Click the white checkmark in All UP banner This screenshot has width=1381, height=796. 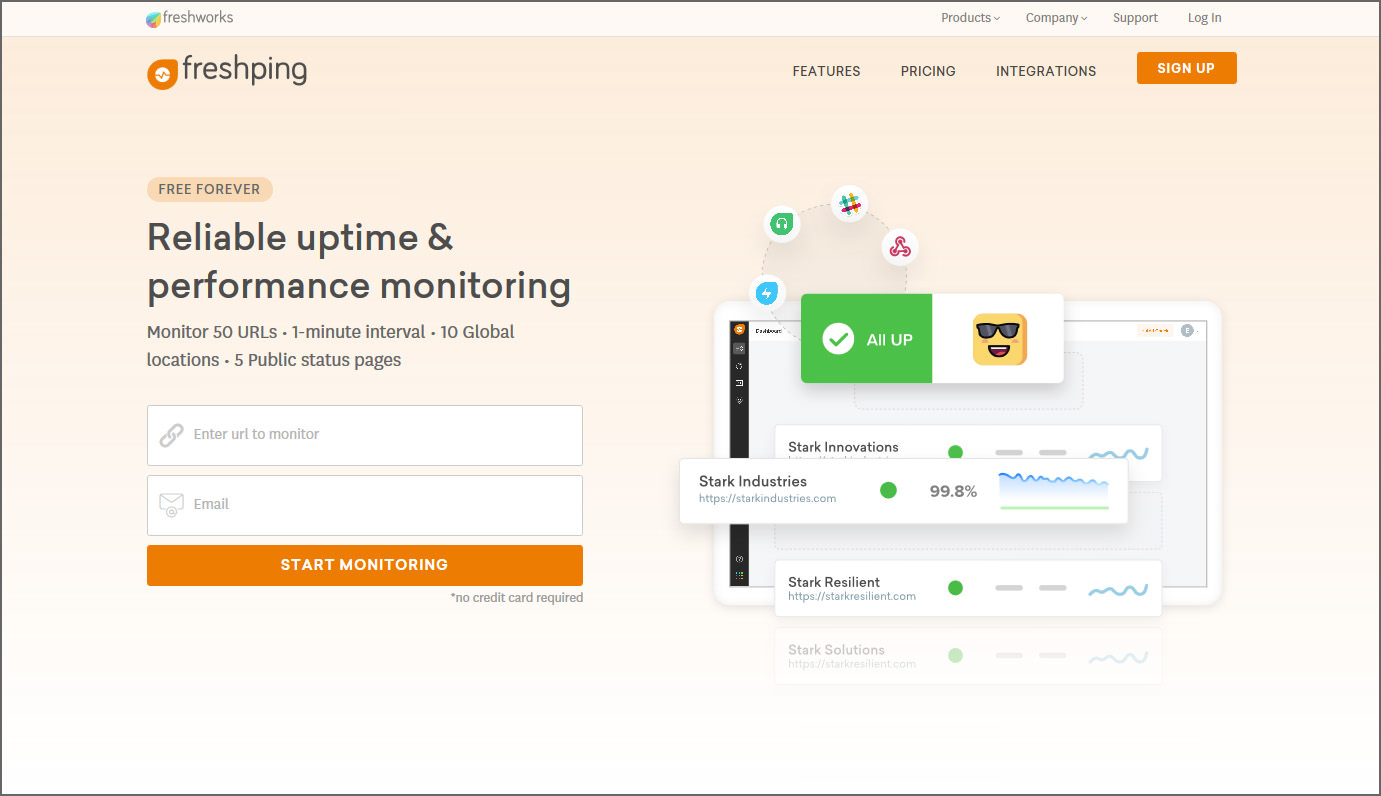(x=838, y=339)
